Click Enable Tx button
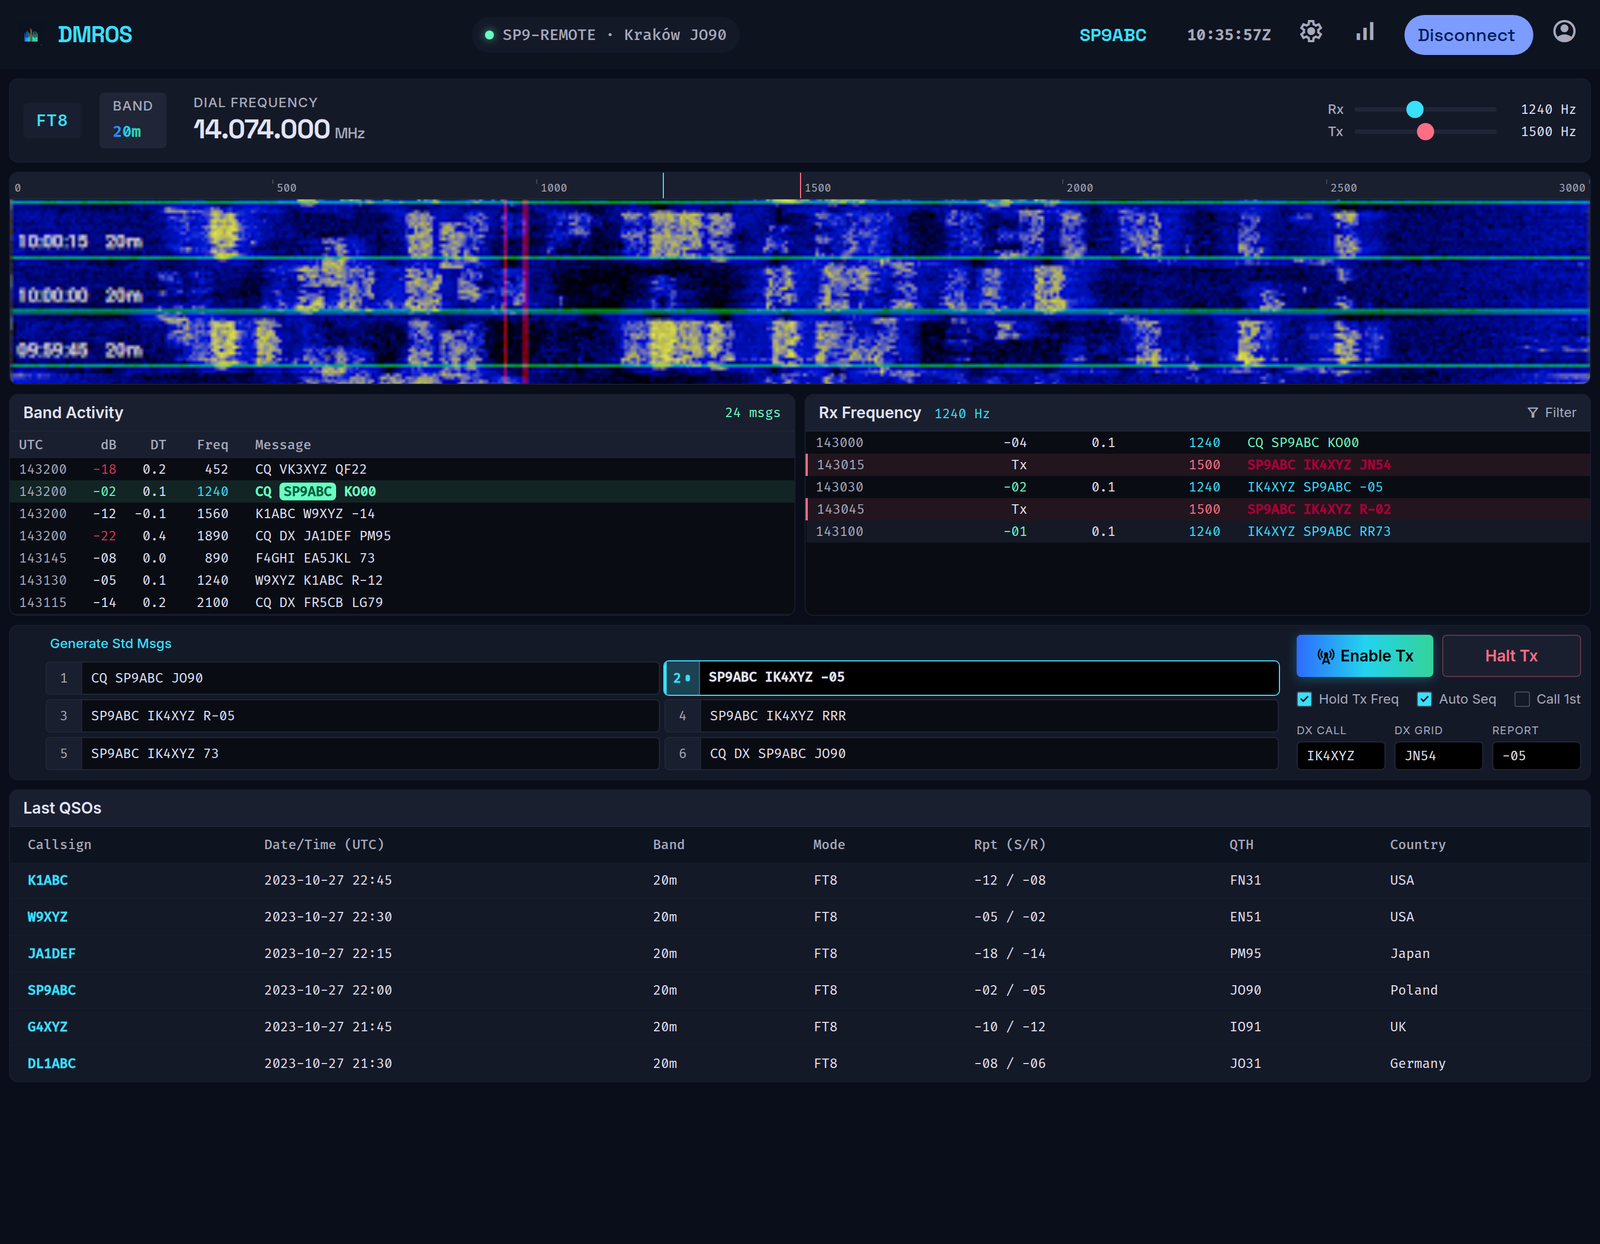 tap(1364, 656)
